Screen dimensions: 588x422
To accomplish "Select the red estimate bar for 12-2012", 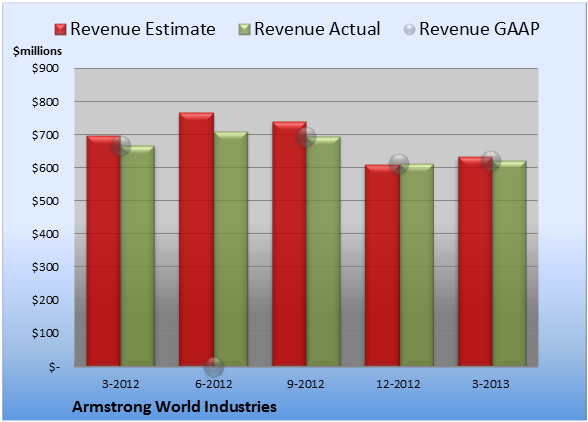I will click(x=382, y=265).
